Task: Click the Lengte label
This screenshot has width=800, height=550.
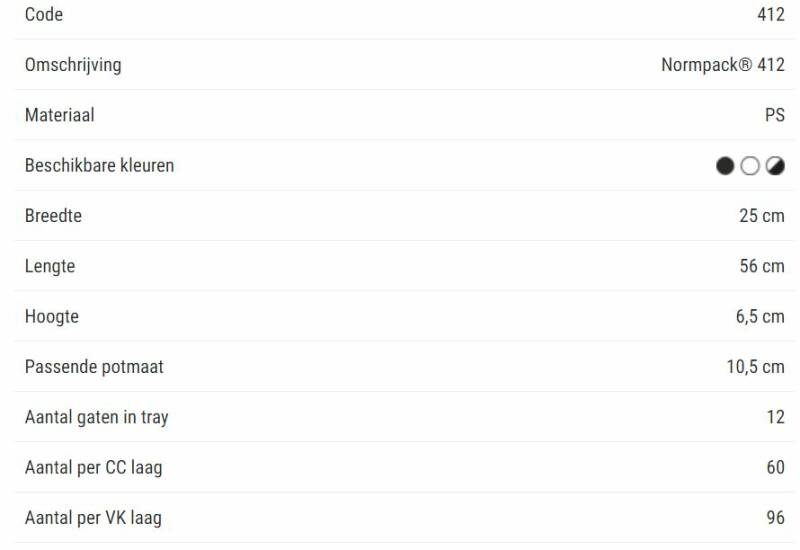Action: 50,266
